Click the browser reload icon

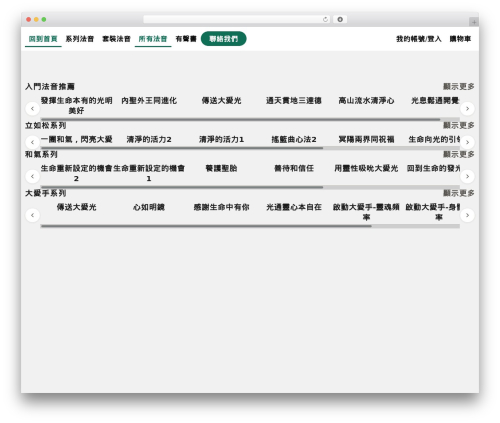coord(325,20)
